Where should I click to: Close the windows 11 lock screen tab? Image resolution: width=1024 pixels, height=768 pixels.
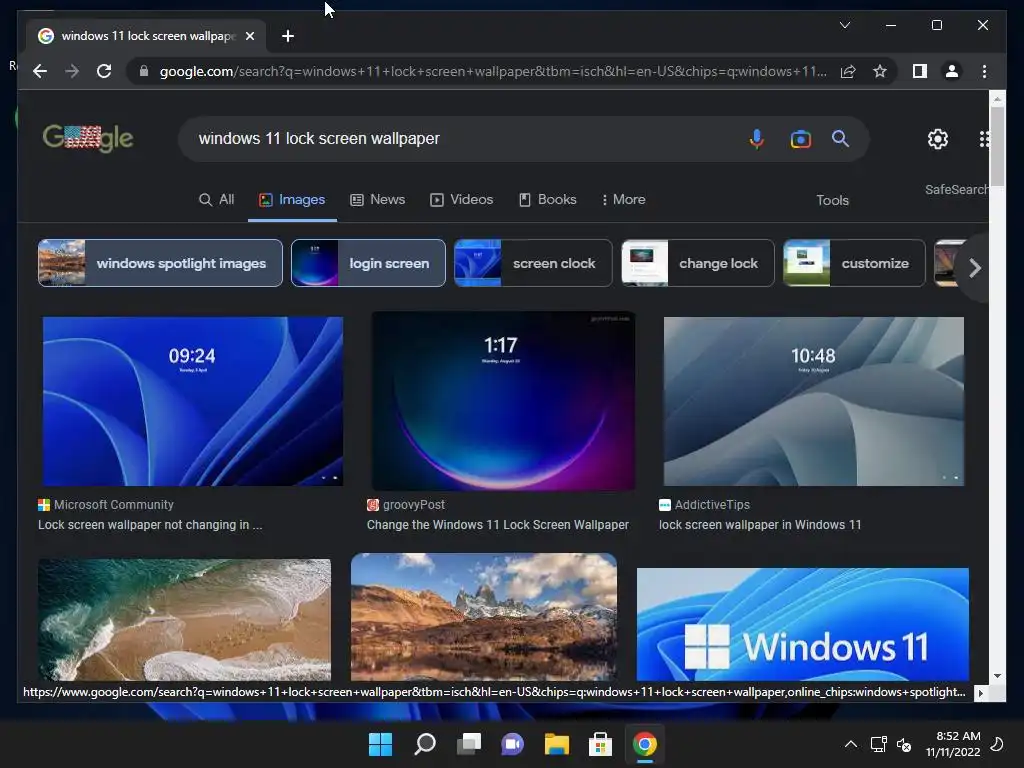coord(249,36)
